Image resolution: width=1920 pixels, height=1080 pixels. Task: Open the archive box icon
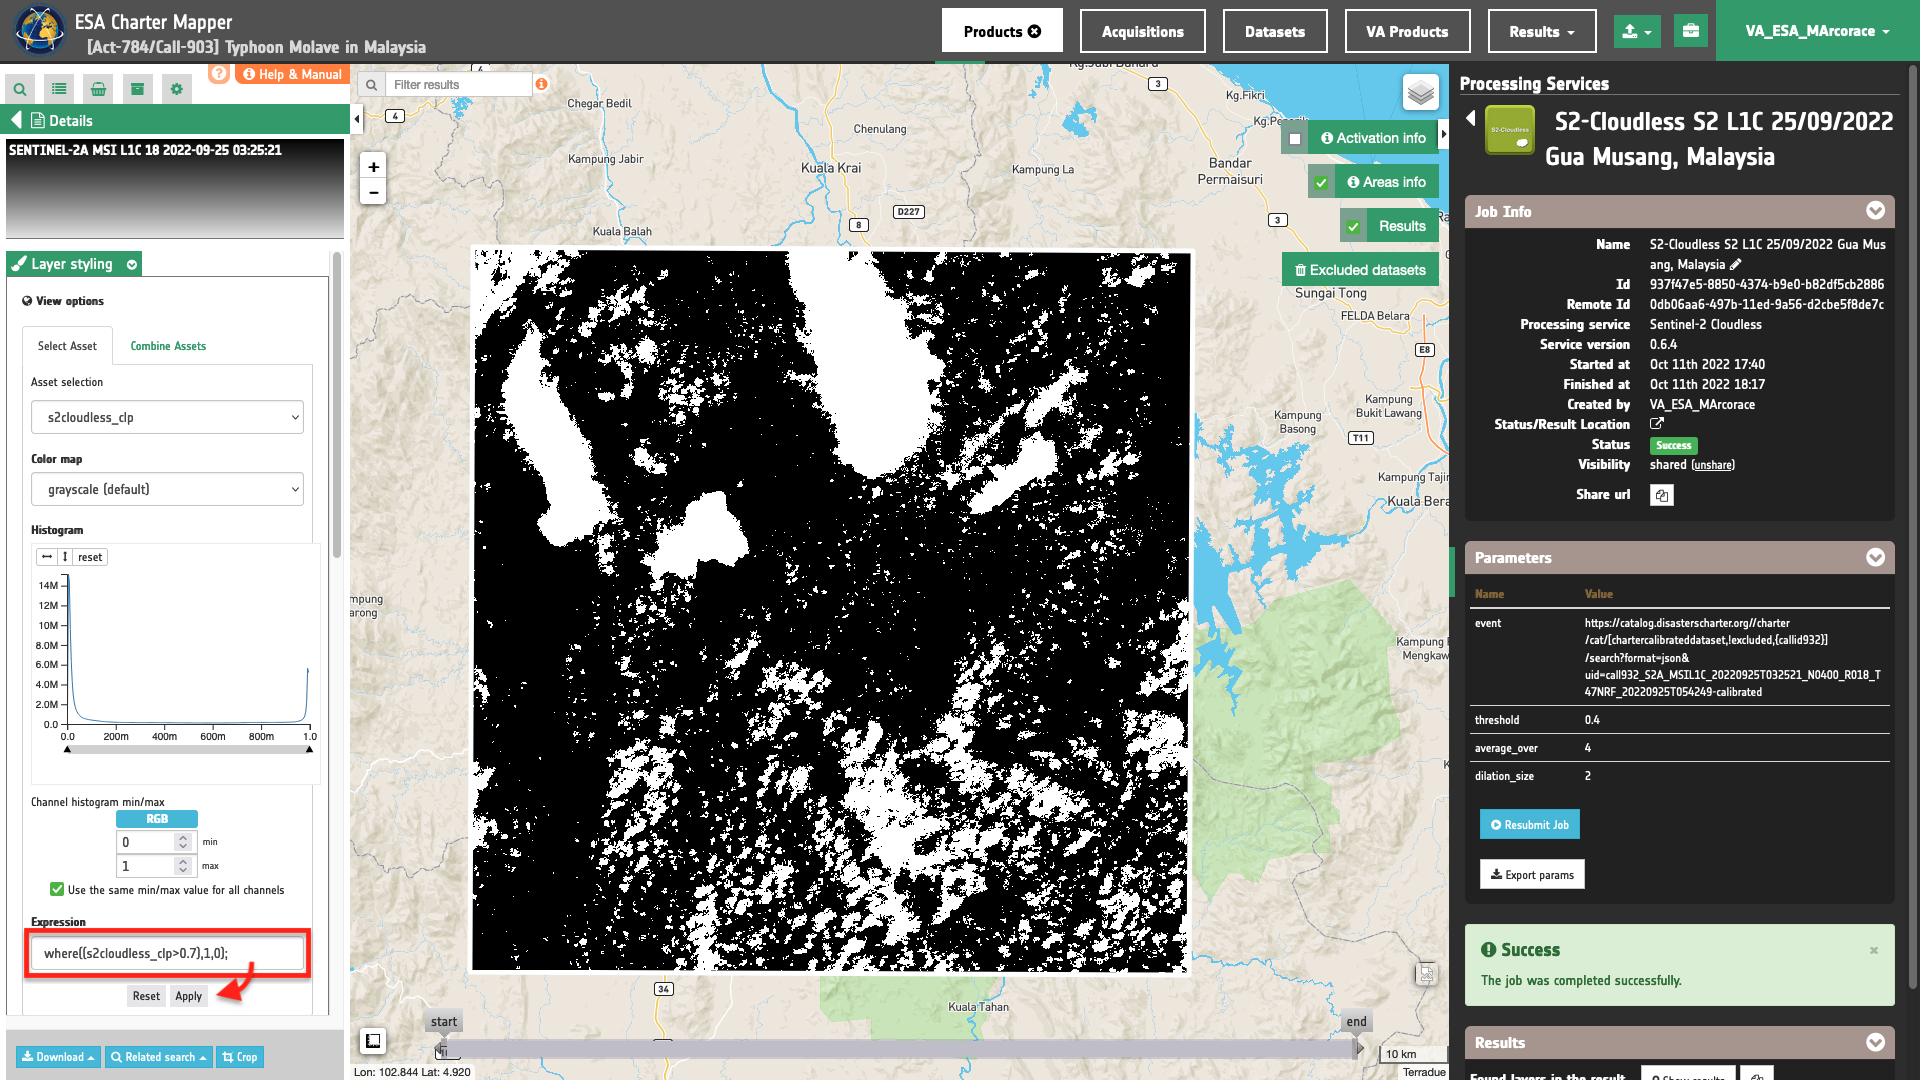[137, 89]
